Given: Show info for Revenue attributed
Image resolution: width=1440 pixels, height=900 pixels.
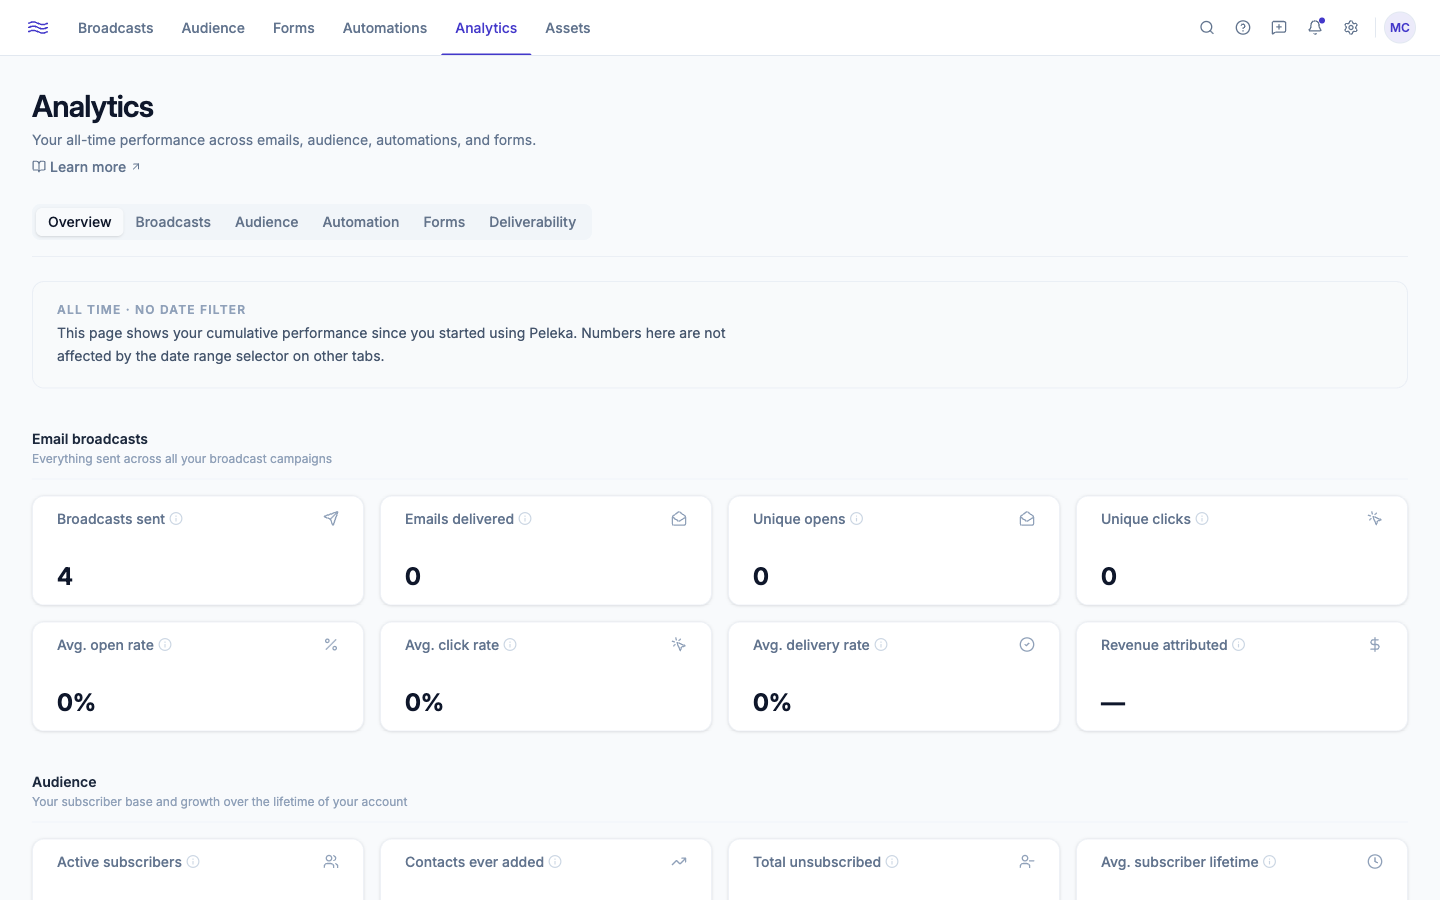Looking at the screenshot, I should click(x=1239, y=645).
